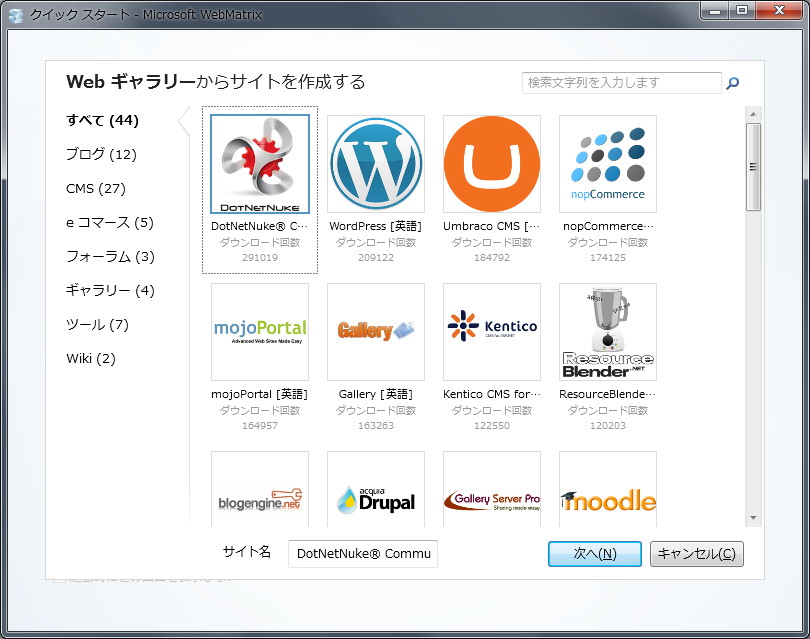Select the Gallery [英語] template icon

pos(375,330)
